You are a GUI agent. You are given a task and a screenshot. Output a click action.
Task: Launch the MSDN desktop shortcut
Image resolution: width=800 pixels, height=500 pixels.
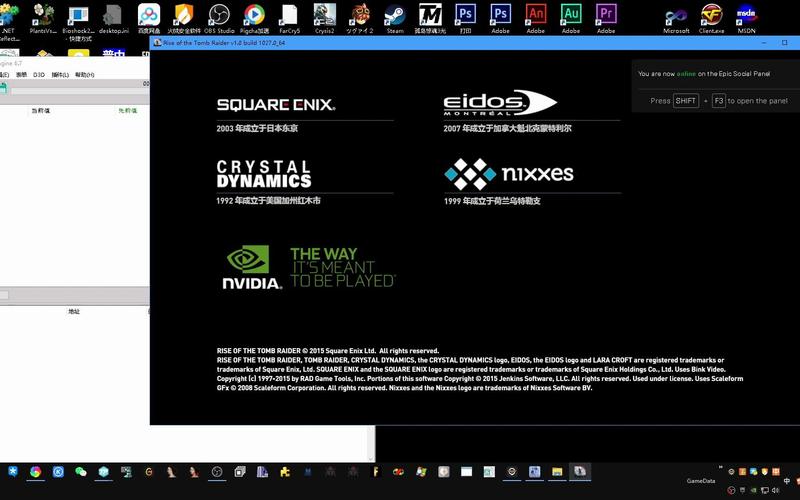pyautogui.click(x=746, y=15)
